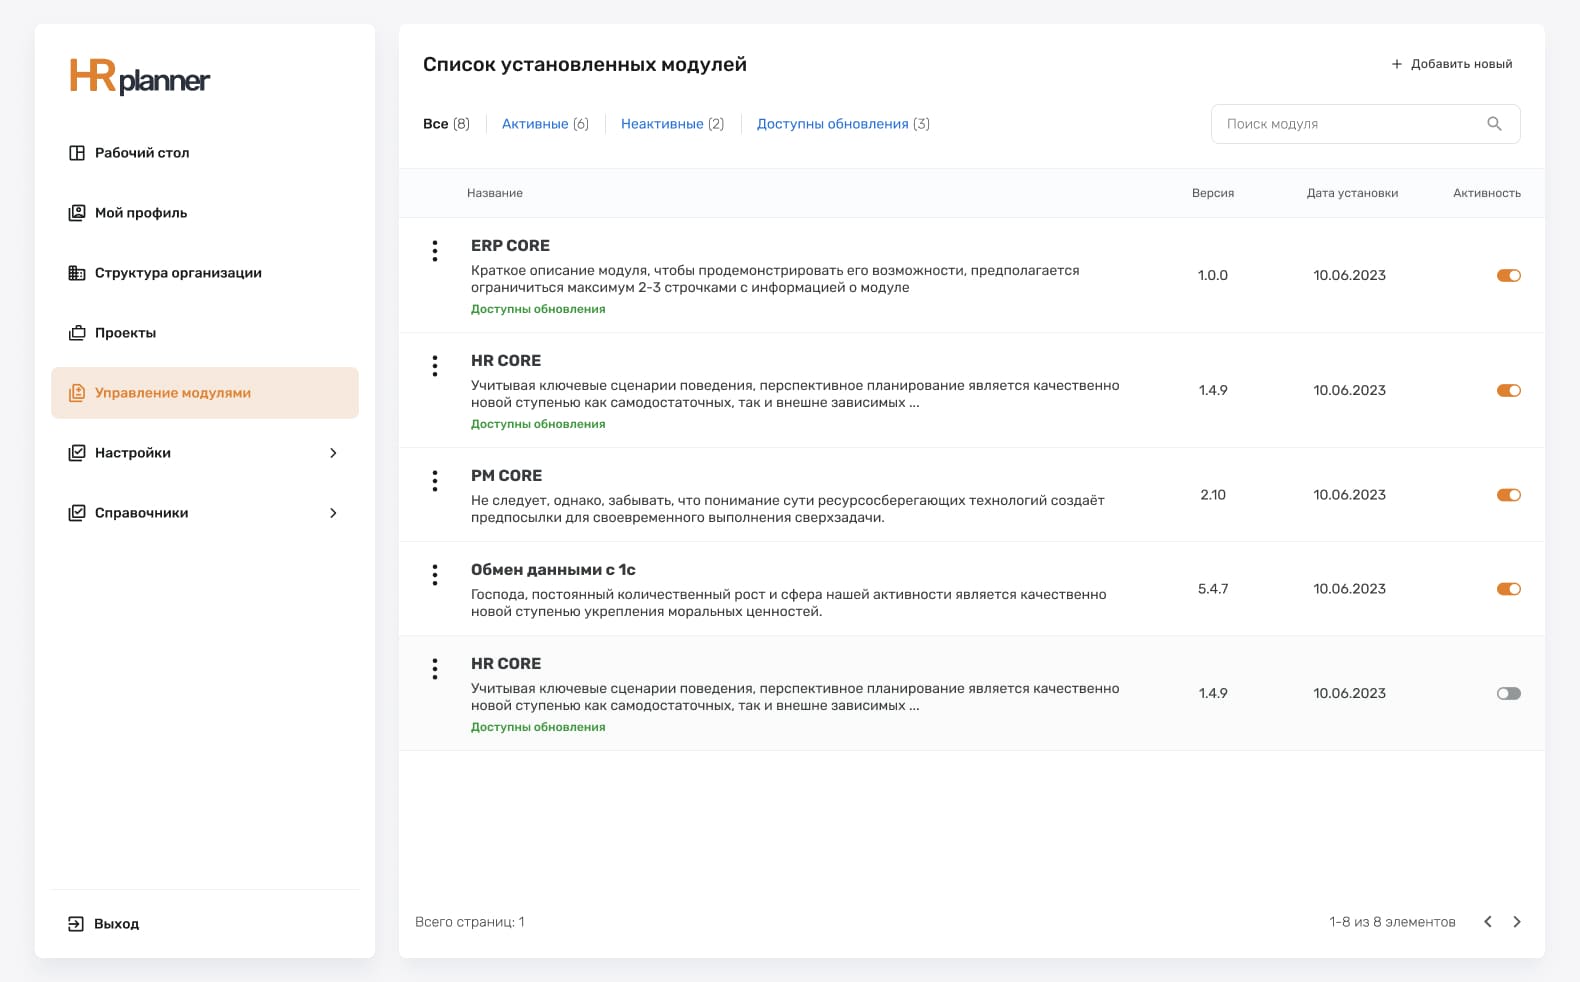Click the Проекты briefcase icon
This screenshot has width=1580, height=982.
pyautogui.click(x=76, y=333)
